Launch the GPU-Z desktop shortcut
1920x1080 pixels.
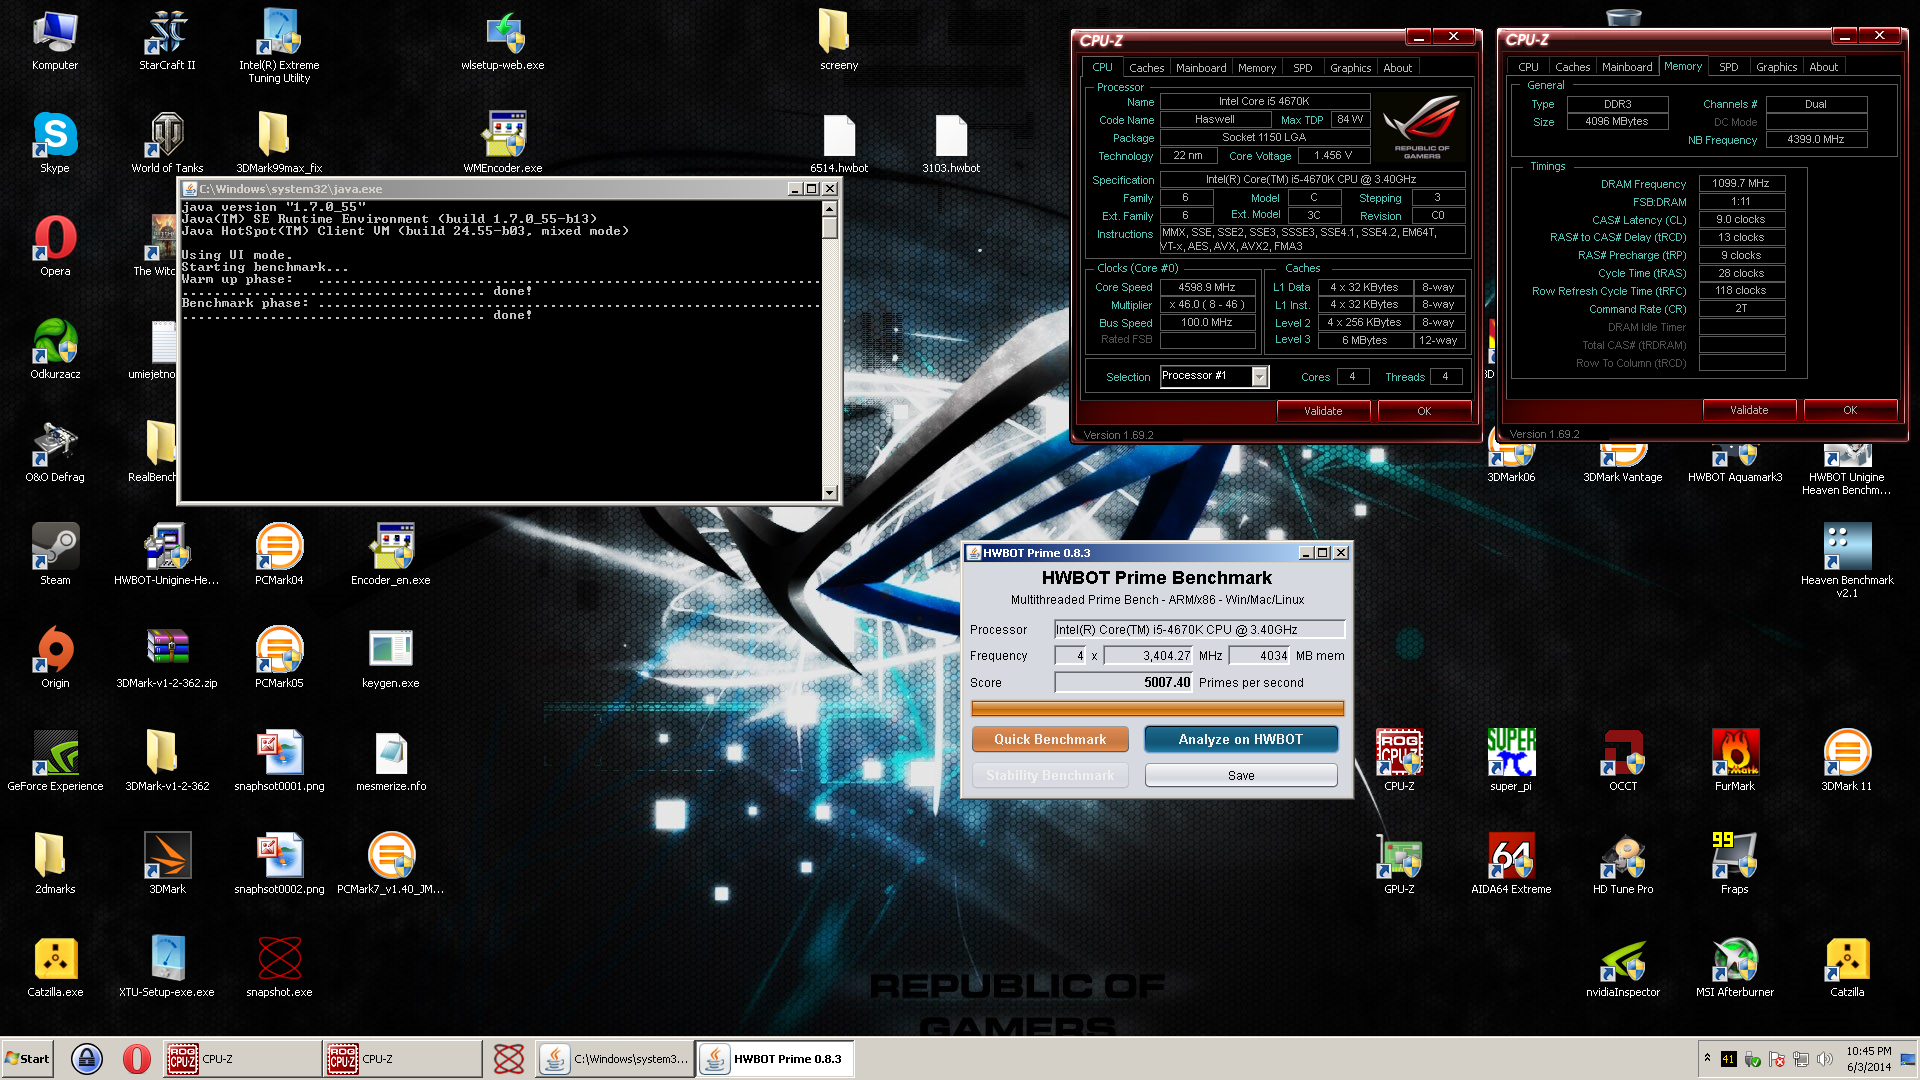click(x=1399, y=864)
